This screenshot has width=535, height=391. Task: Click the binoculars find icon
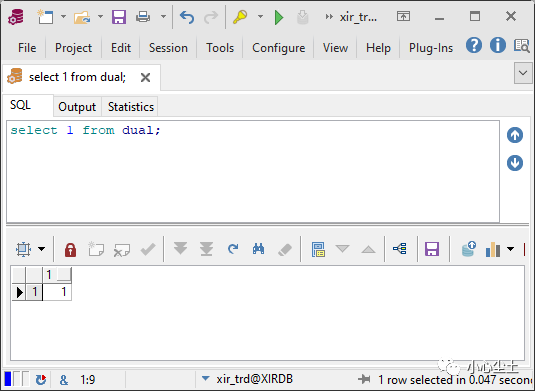pos(258,249)
